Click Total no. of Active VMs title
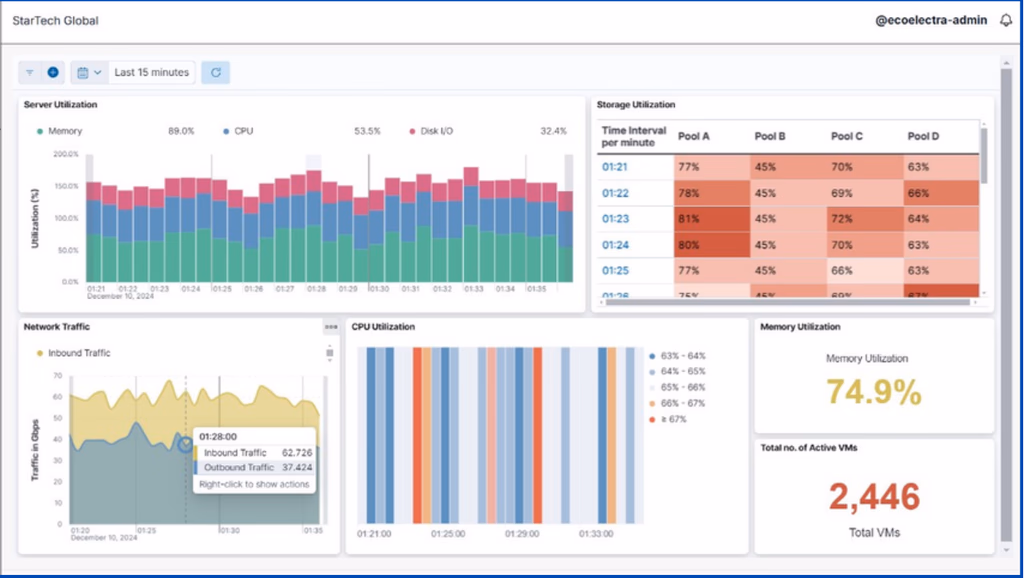 click(808, 447)
